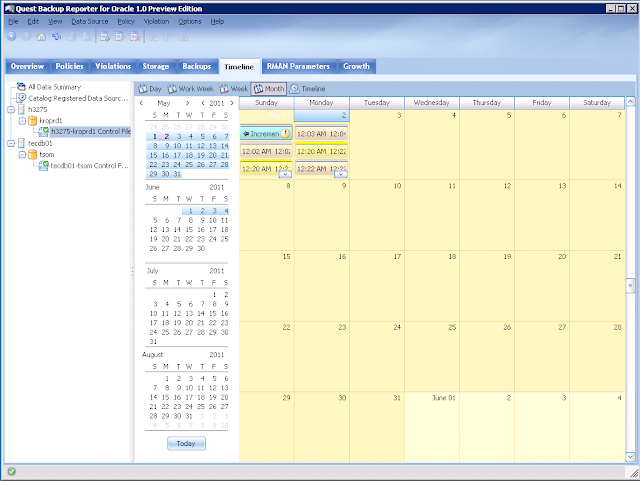The image size is (640, 481).
Task: Open the Policy menu
Action: pos(126,21)
